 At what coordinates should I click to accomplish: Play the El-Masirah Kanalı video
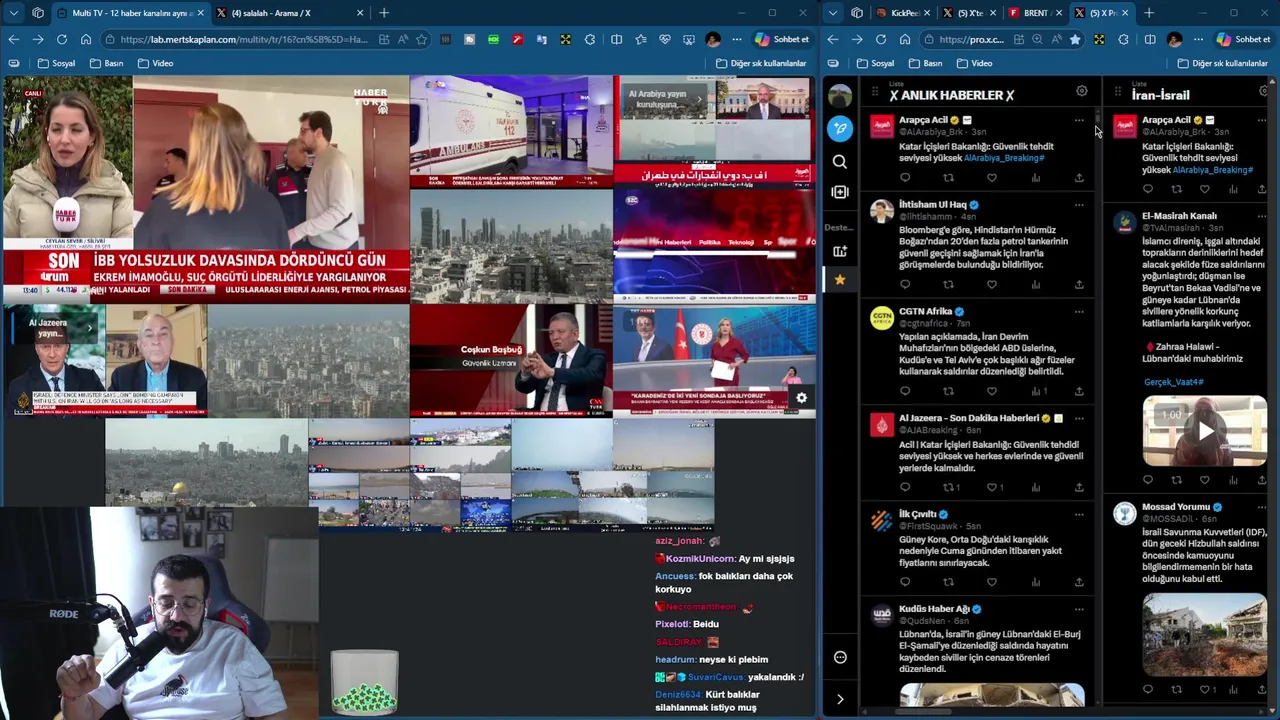coord(1205,431)
